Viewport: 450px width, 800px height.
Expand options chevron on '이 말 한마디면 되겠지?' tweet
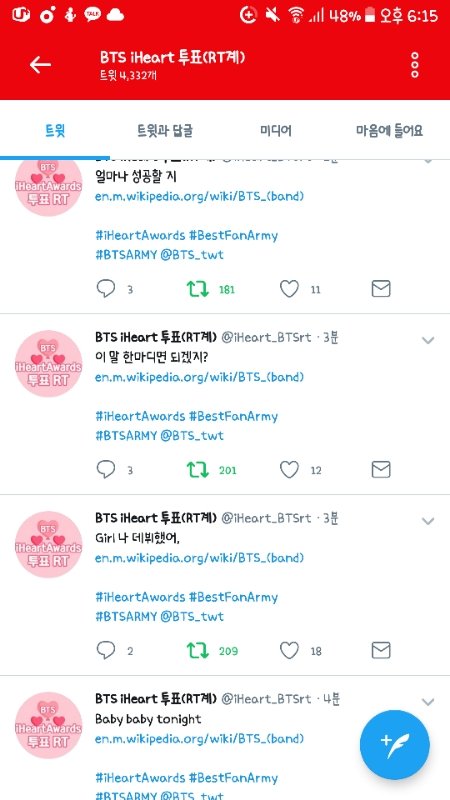428,340
